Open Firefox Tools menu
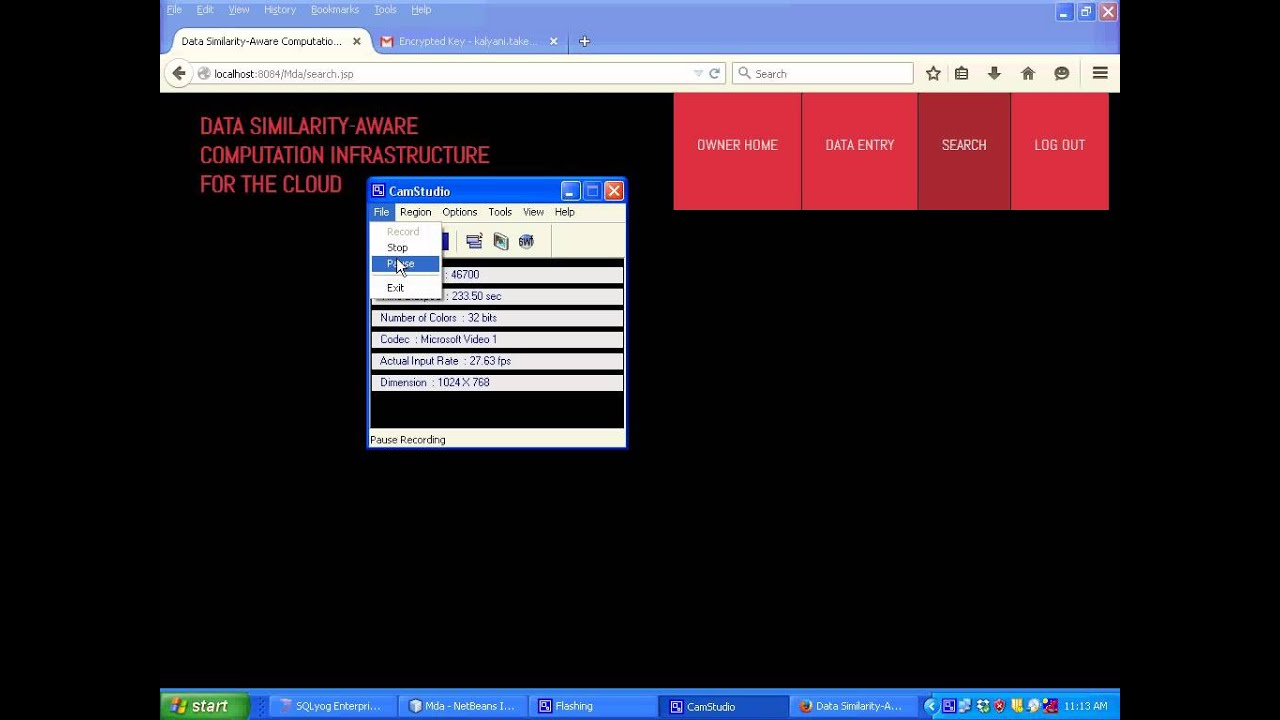The height and width of the screenshot is (720, 1280). click(385, 9)
